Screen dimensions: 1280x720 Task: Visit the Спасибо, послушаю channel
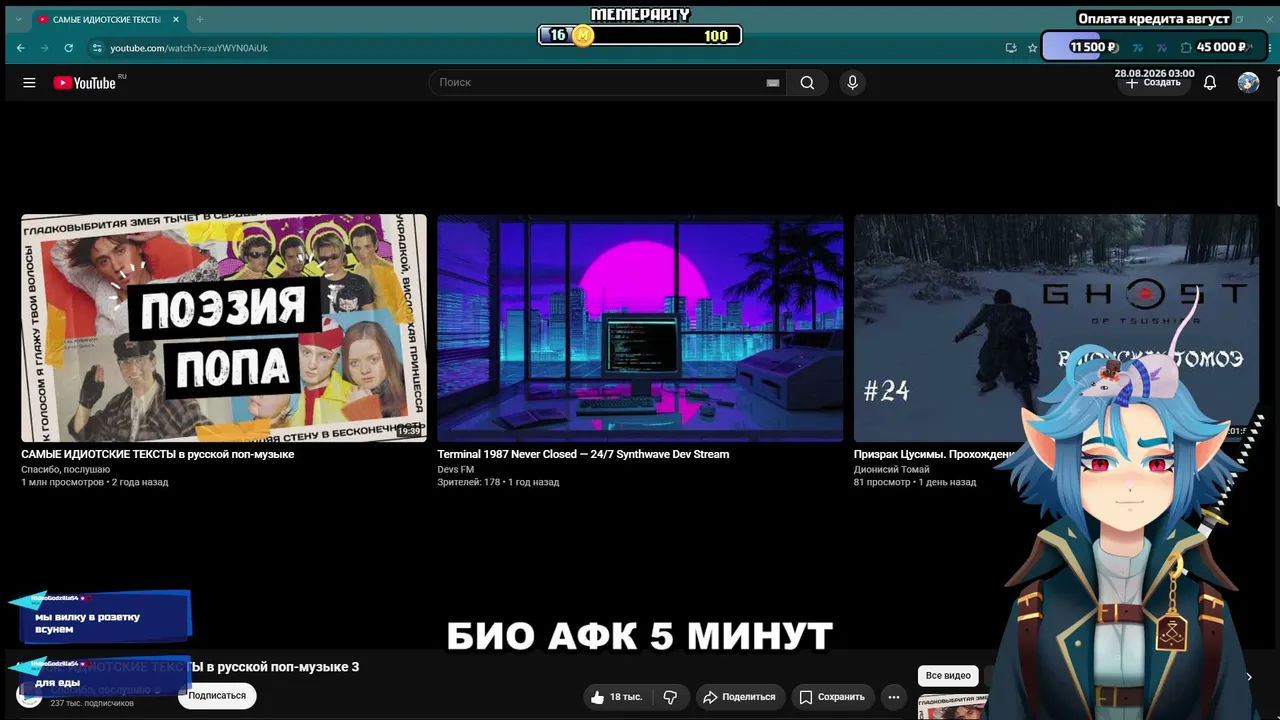click(x=66, y=469)
